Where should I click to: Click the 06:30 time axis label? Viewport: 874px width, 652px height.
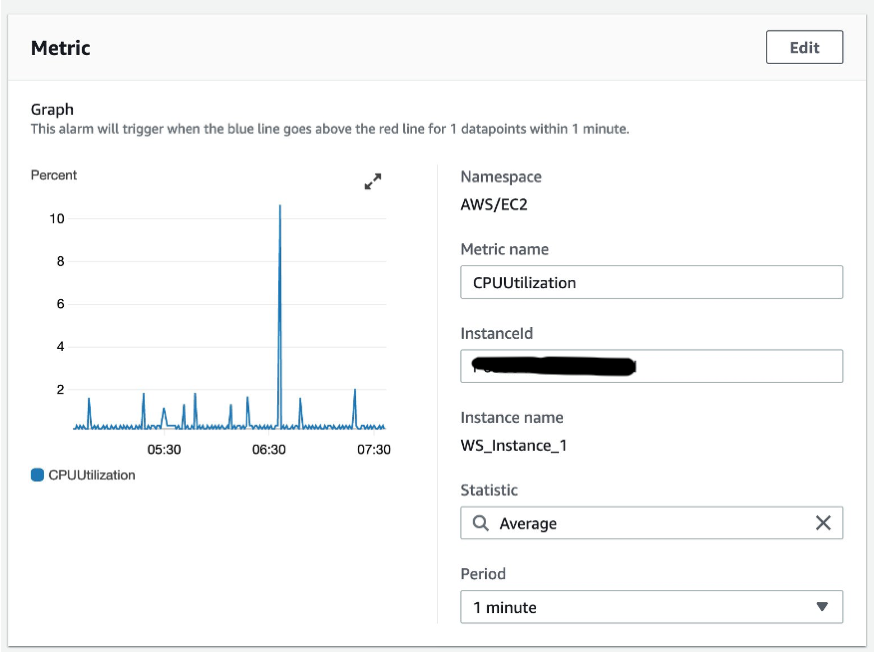[269, 449]
